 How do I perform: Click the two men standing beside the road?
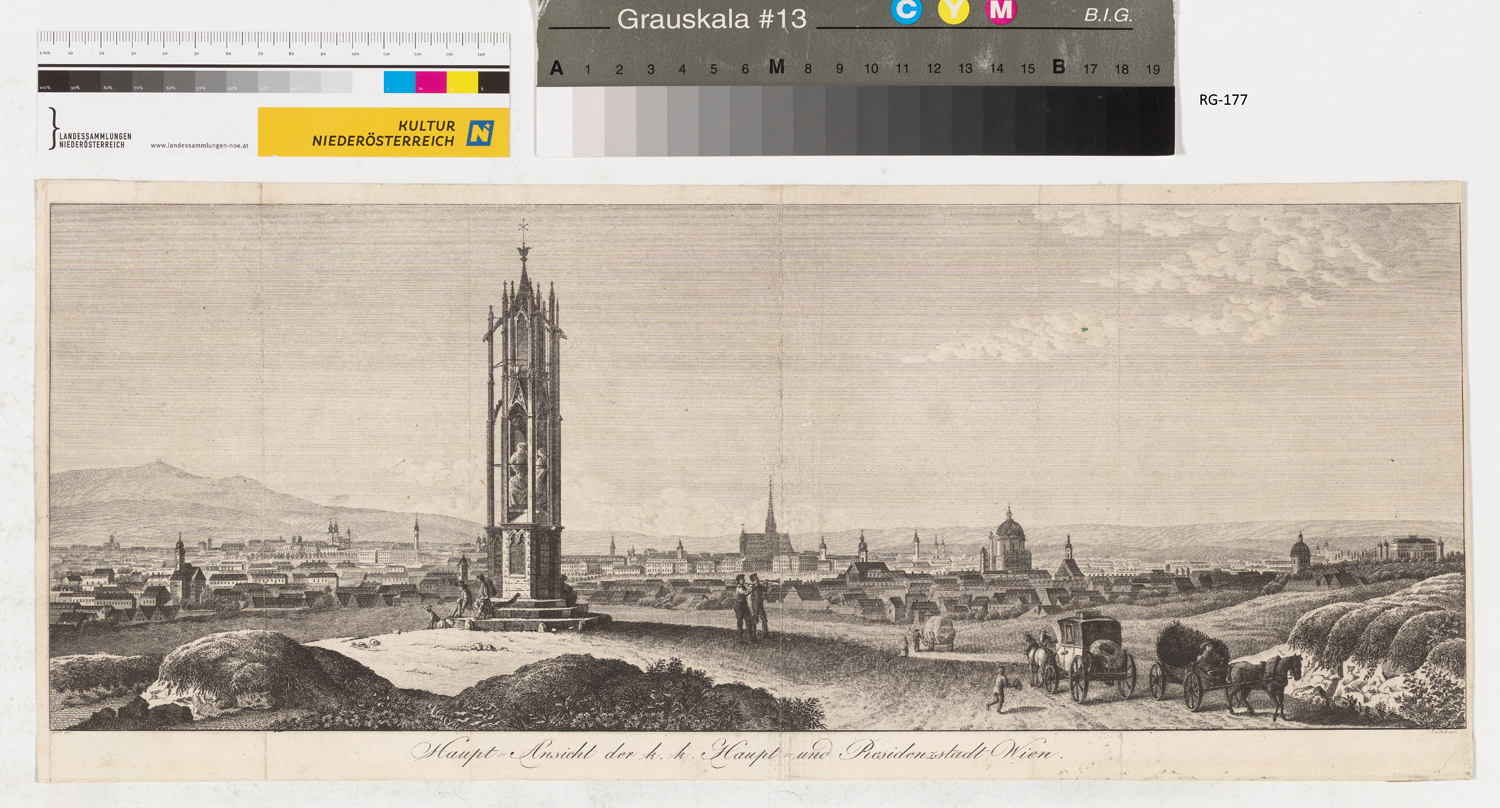pyautogui.click(x=752, y=605)
